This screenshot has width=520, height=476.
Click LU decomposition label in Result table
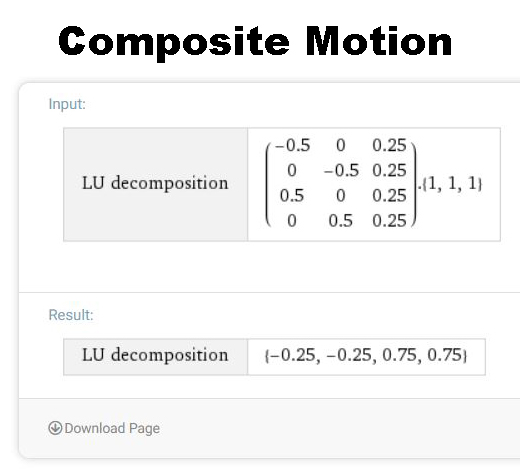155,355
